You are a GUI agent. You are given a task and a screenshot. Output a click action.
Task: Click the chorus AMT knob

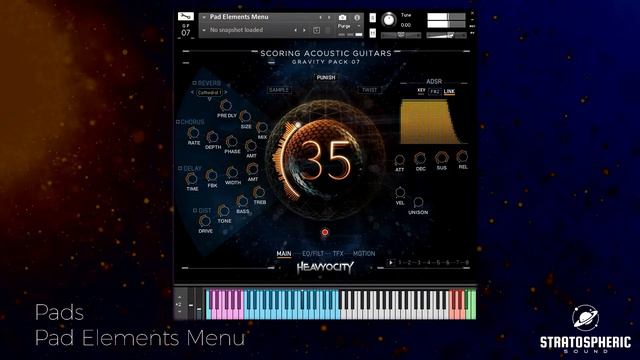pyautogui.click(x=251, y=145)
